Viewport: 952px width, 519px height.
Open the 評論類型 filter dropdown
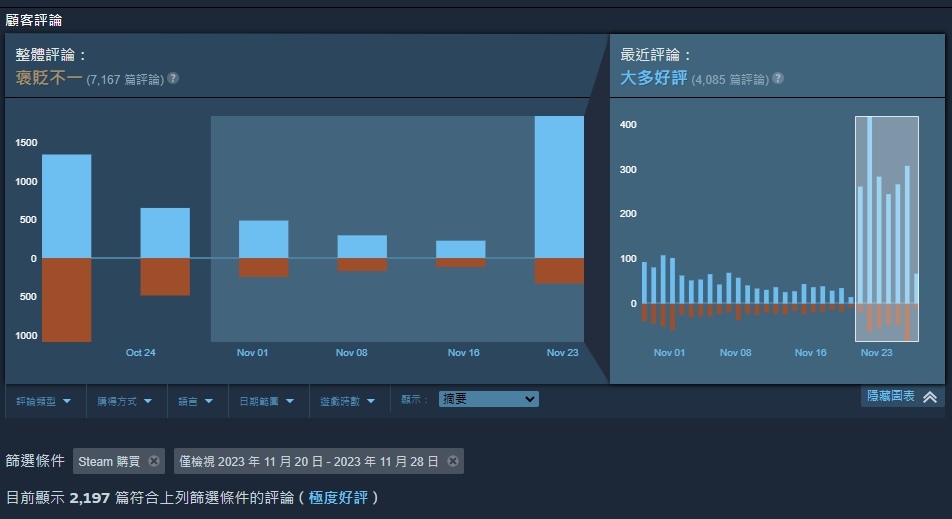pos(44,401)
